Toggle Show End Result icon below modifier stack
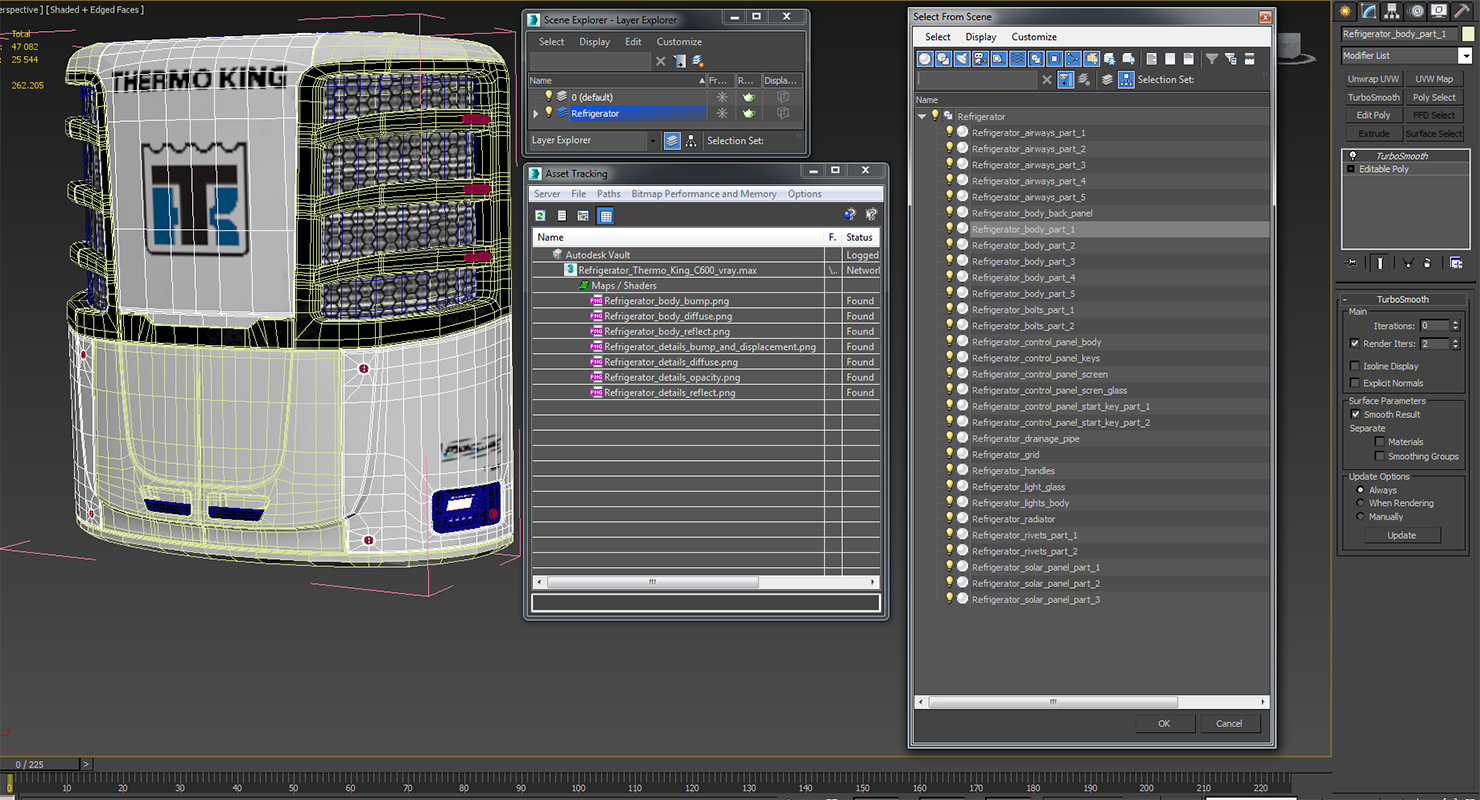Viewport: 1480px width, 800px height. 1380,263
